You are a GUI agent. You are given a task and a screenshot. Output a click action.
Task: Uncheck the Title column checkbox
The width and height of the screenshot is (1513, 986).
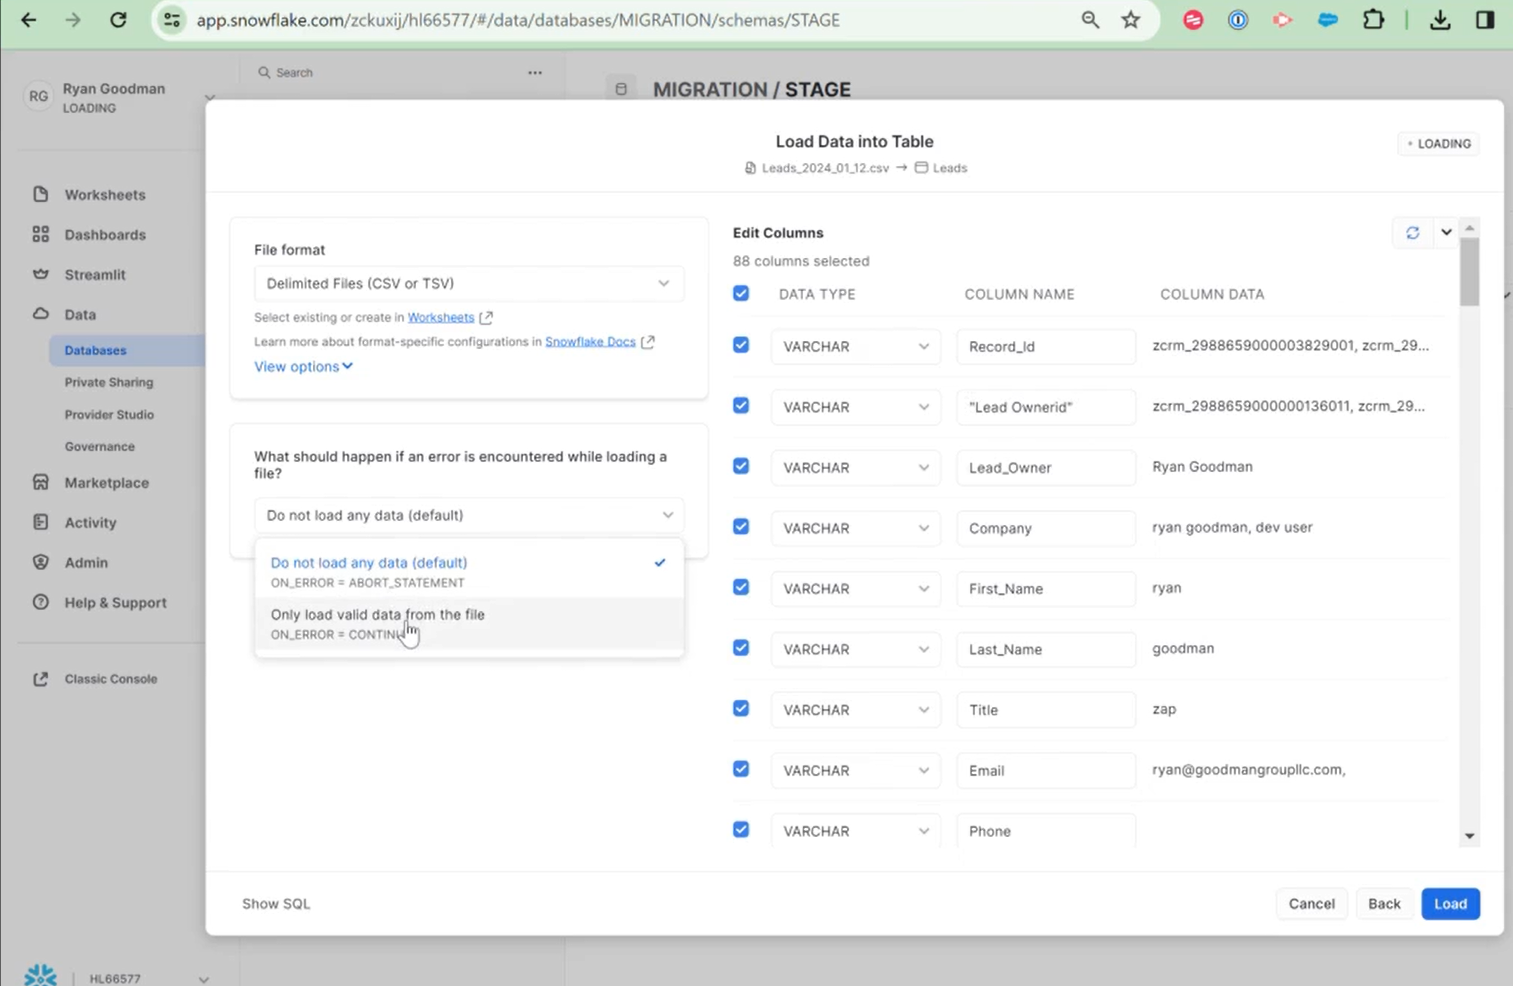click(741, 709)
